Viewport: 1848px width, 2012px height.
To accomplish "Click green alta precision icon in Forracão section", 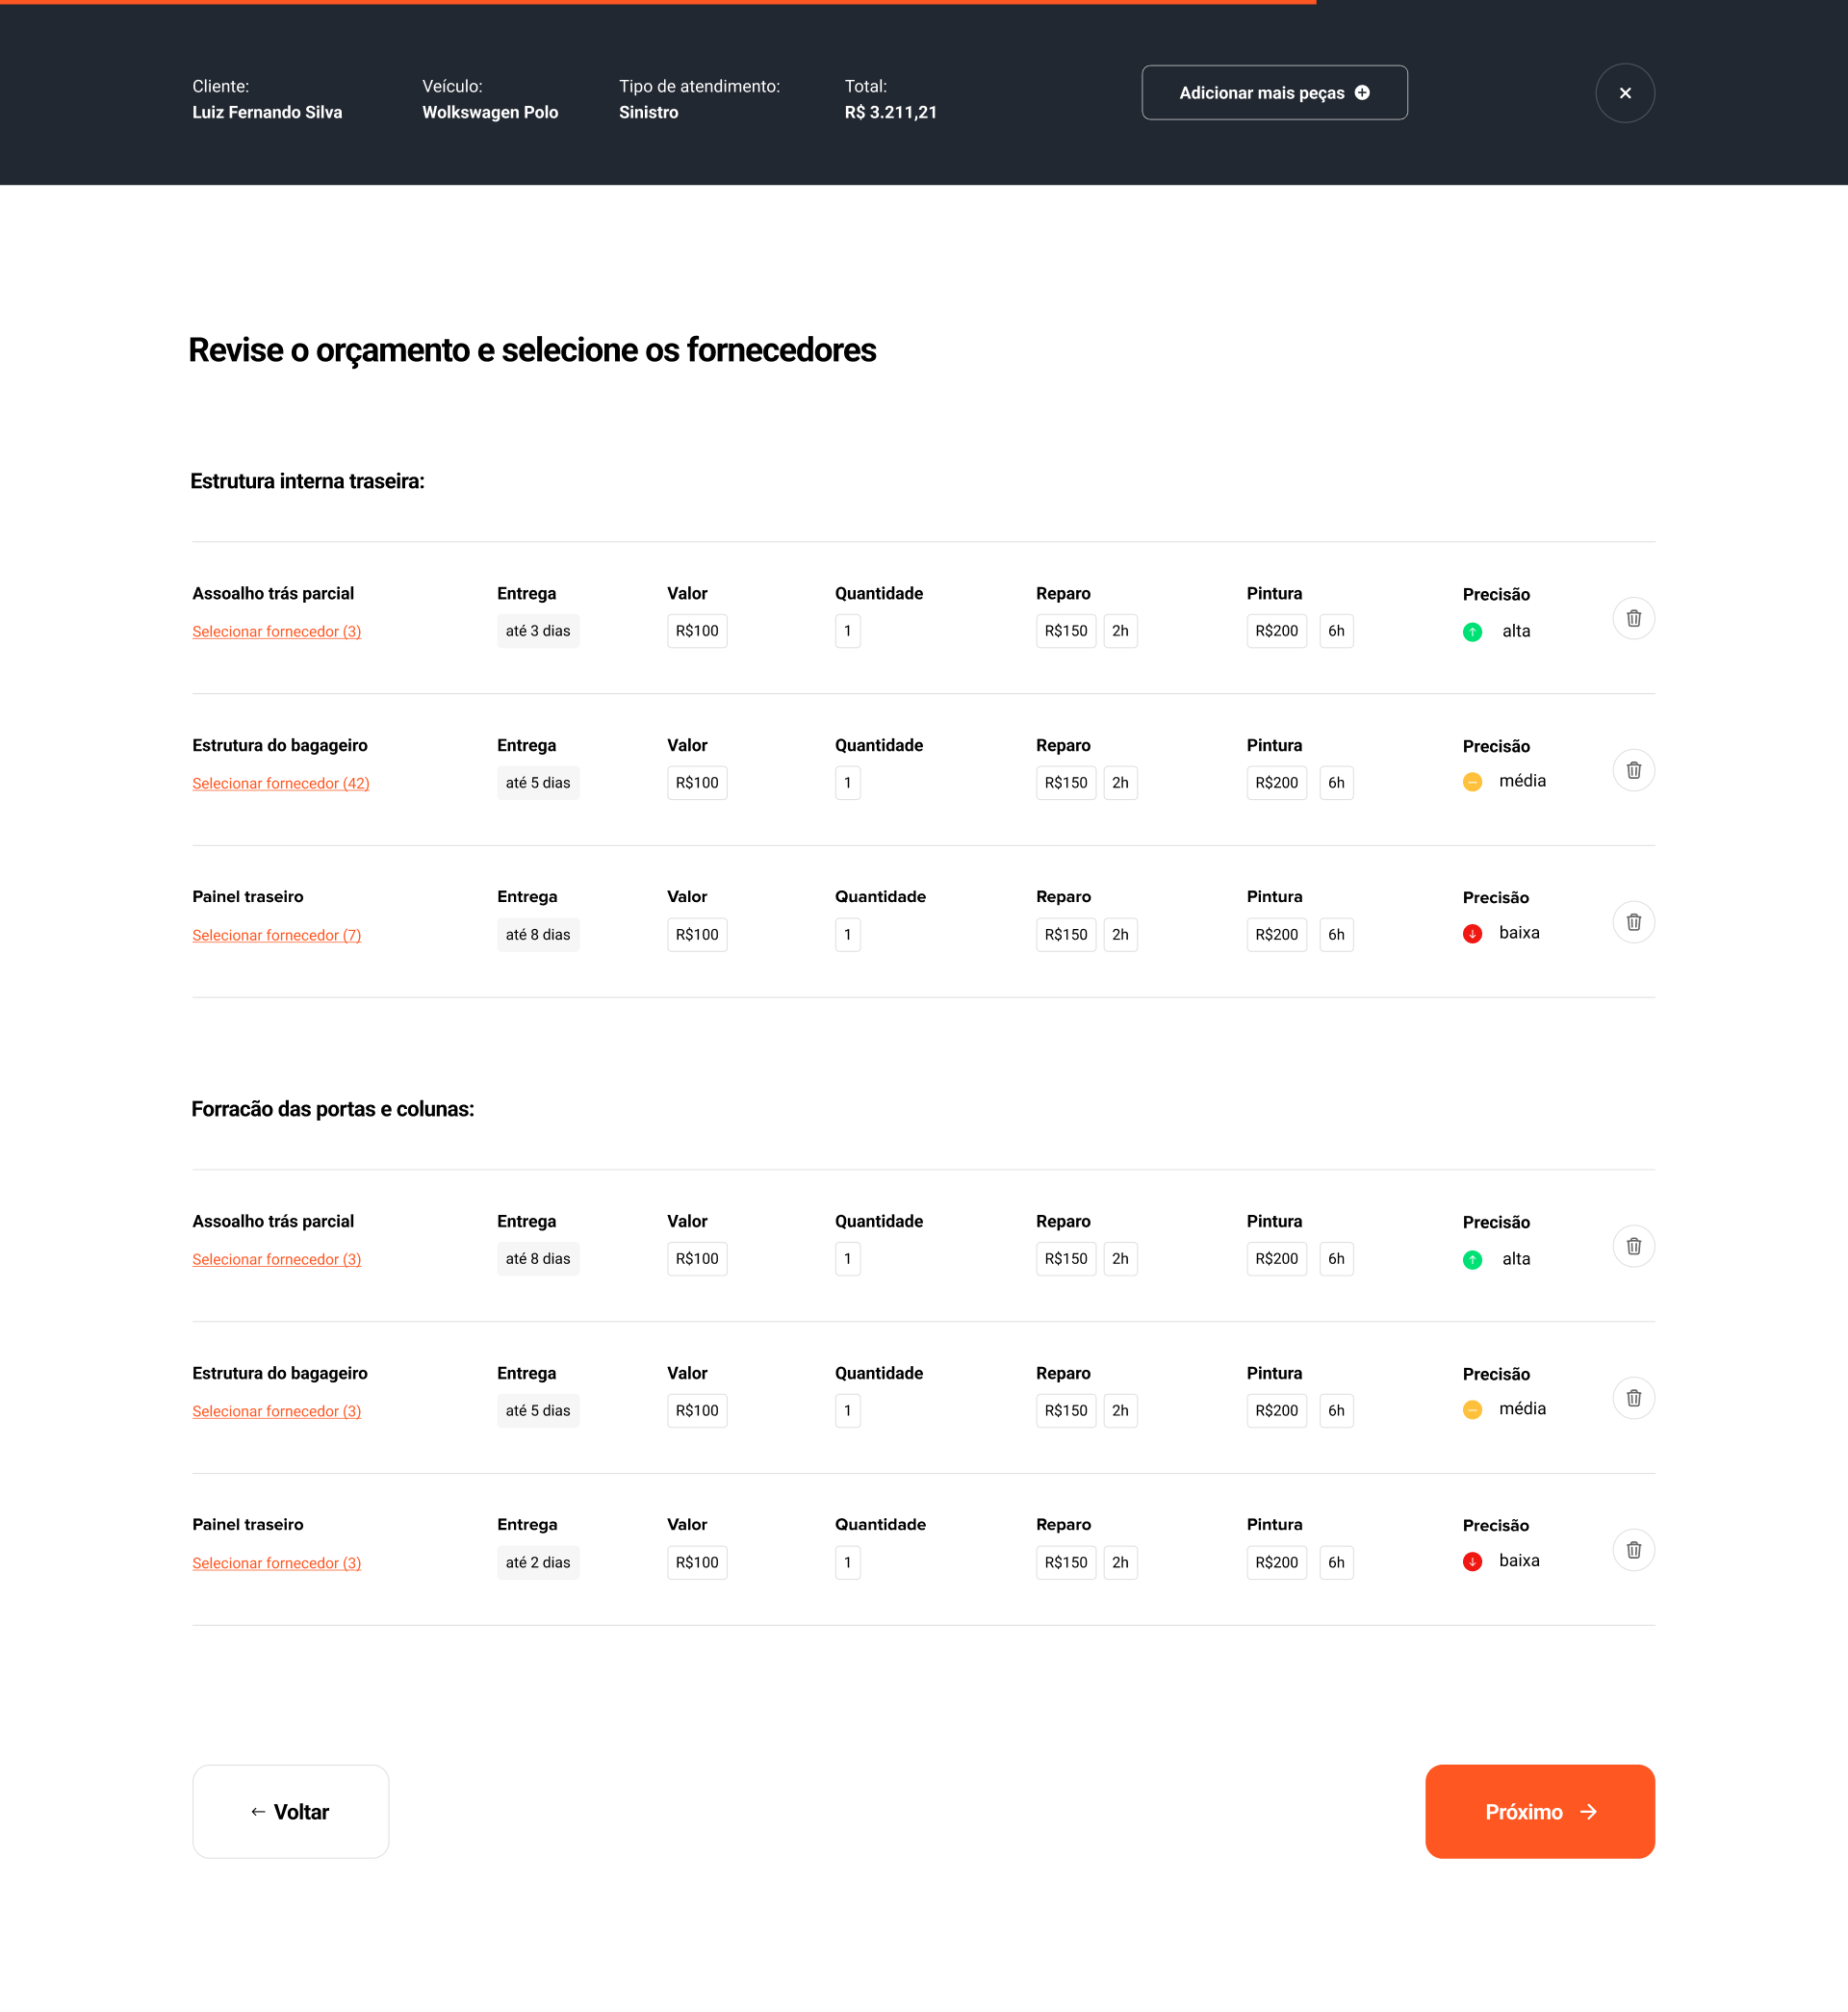I will [1472, 1260].
